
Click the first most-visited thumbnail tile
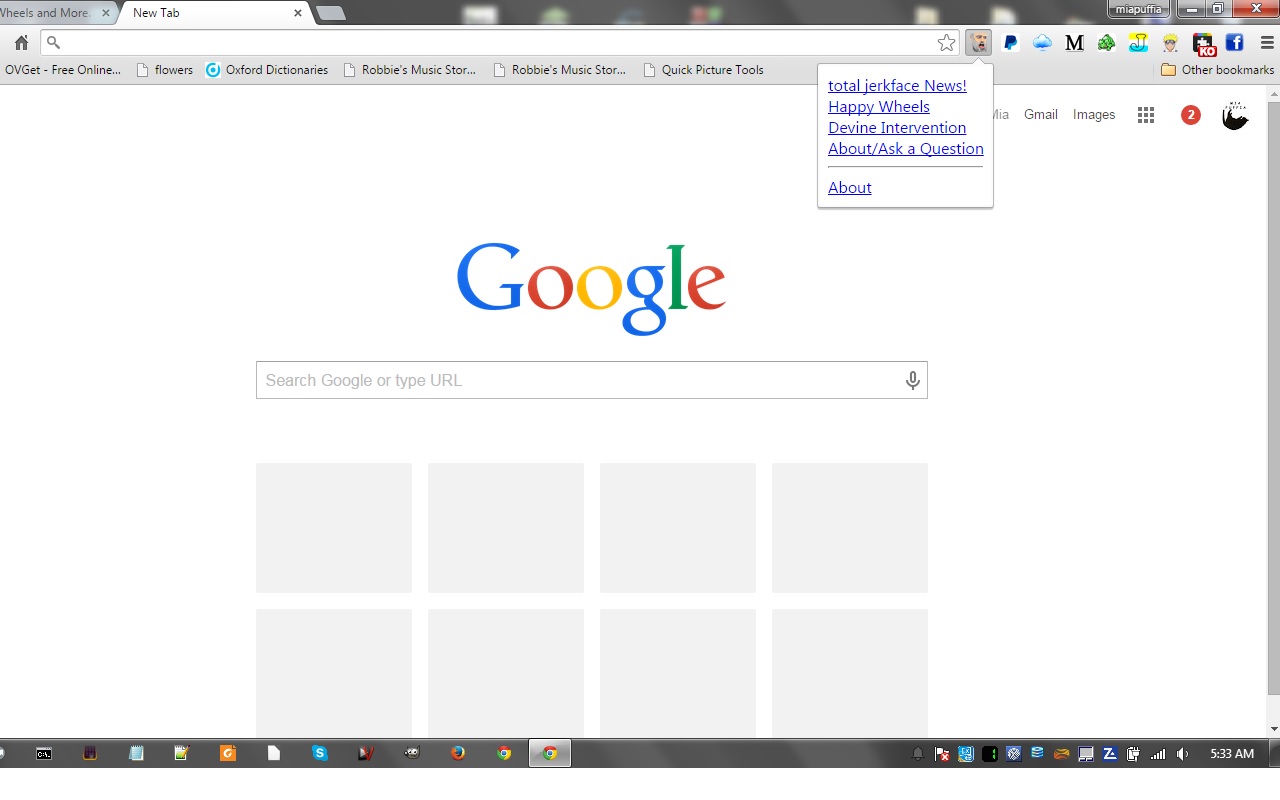point(334,528)
